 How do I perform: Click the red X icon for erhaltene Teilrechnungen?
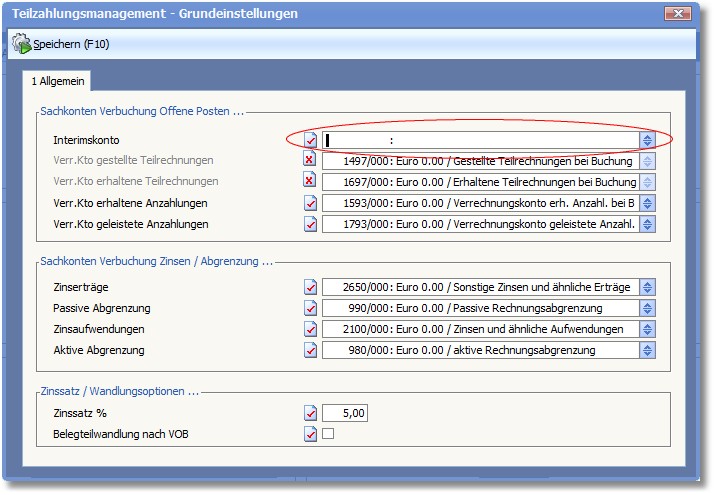pos(310,181)
